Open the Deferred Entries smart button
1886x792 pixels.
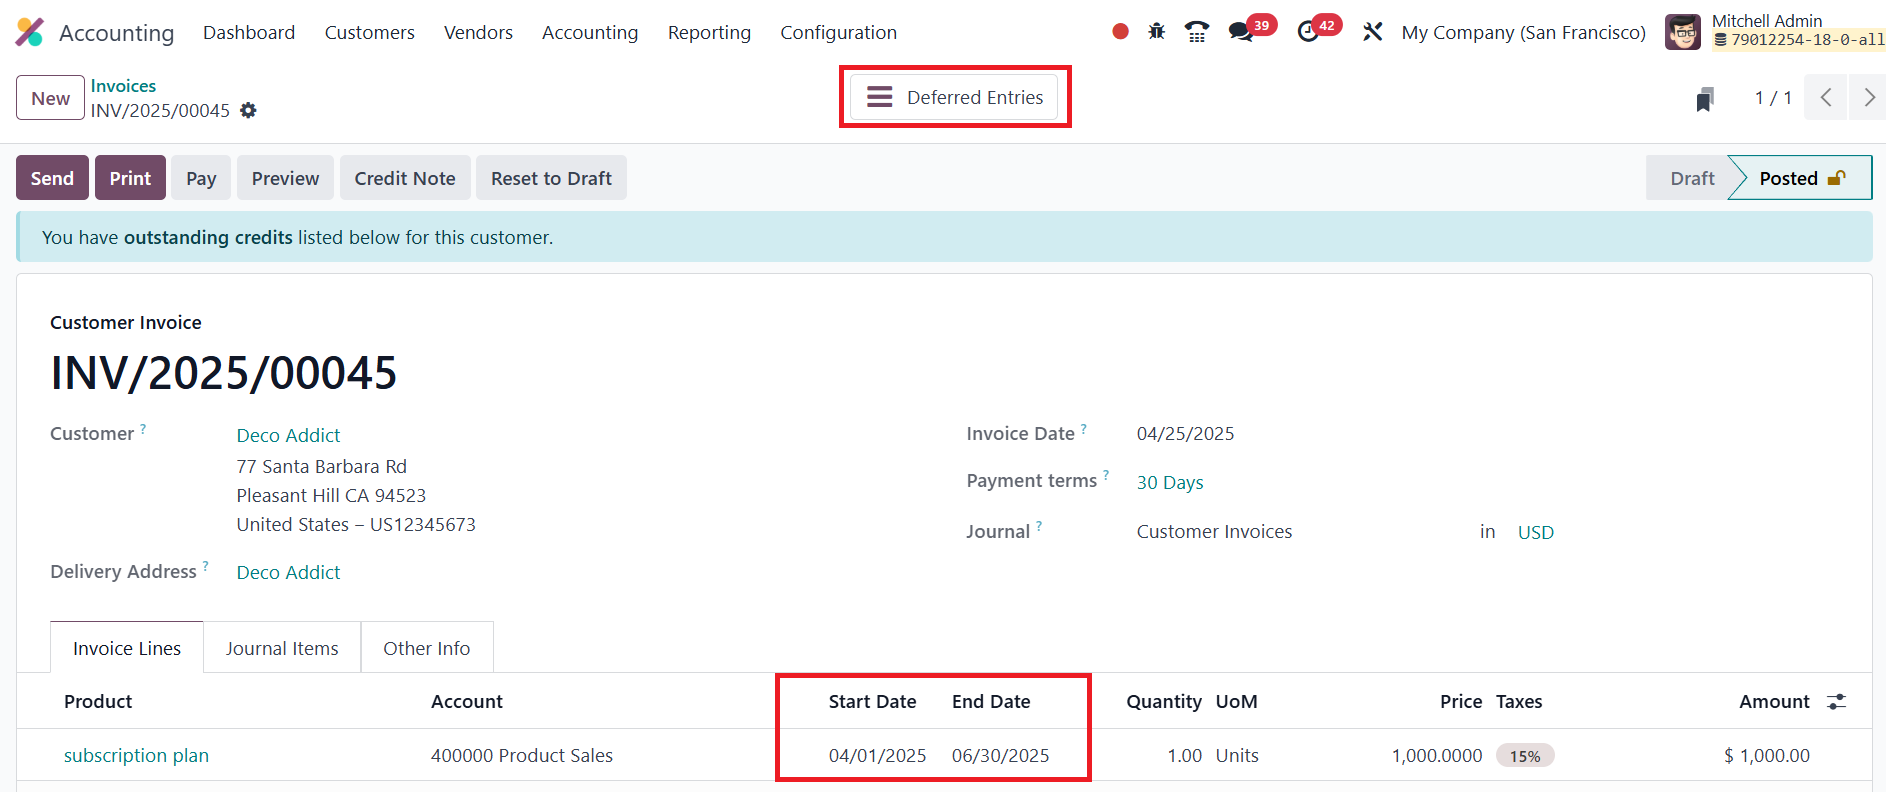954,97
